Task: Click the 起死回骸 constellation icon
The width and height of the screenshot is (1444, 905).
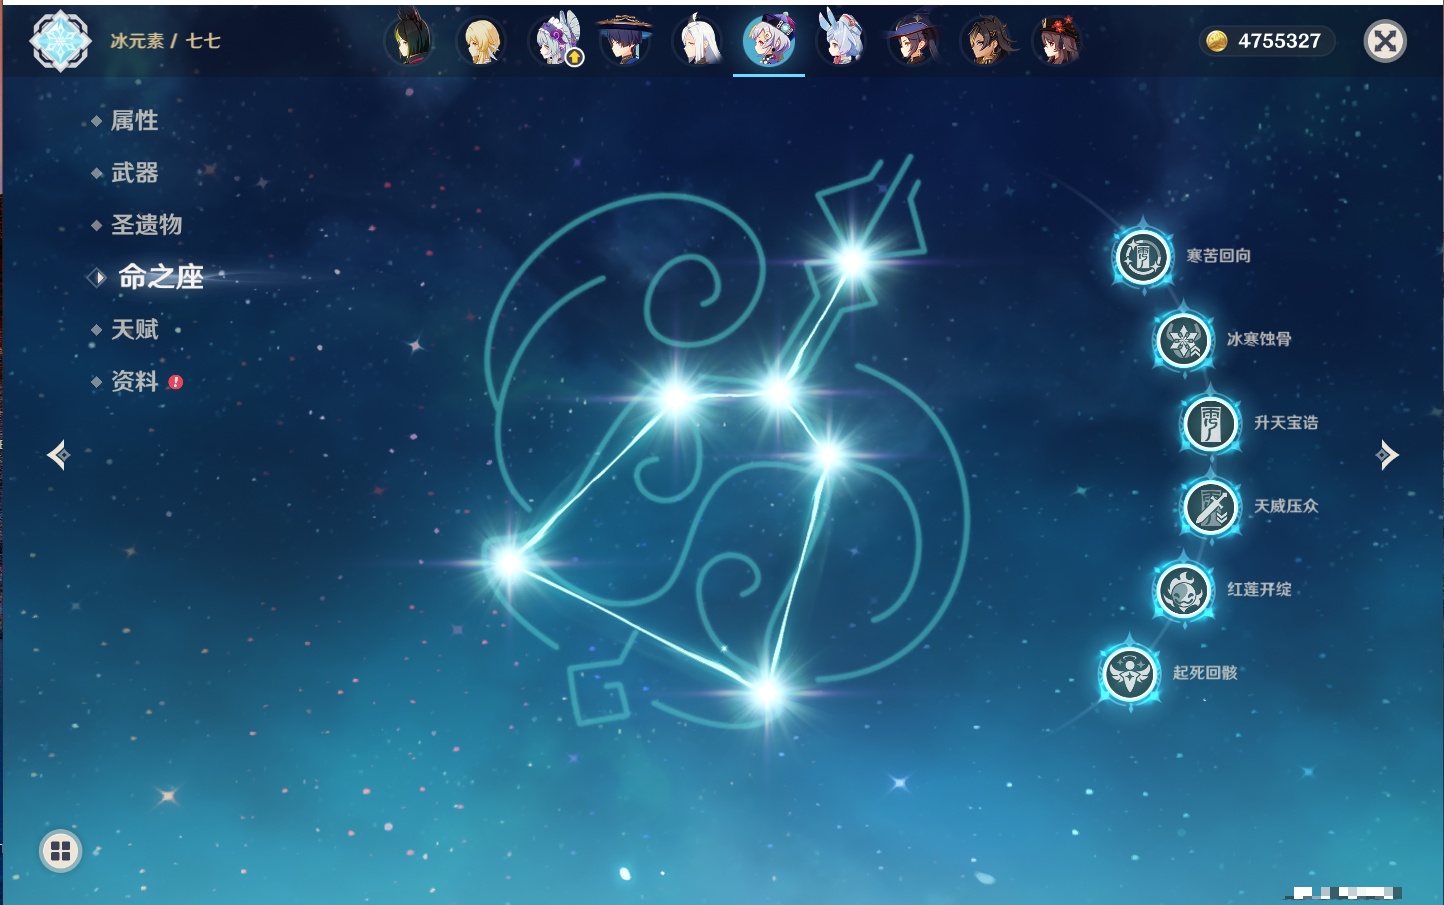Action: [1129, 673]
